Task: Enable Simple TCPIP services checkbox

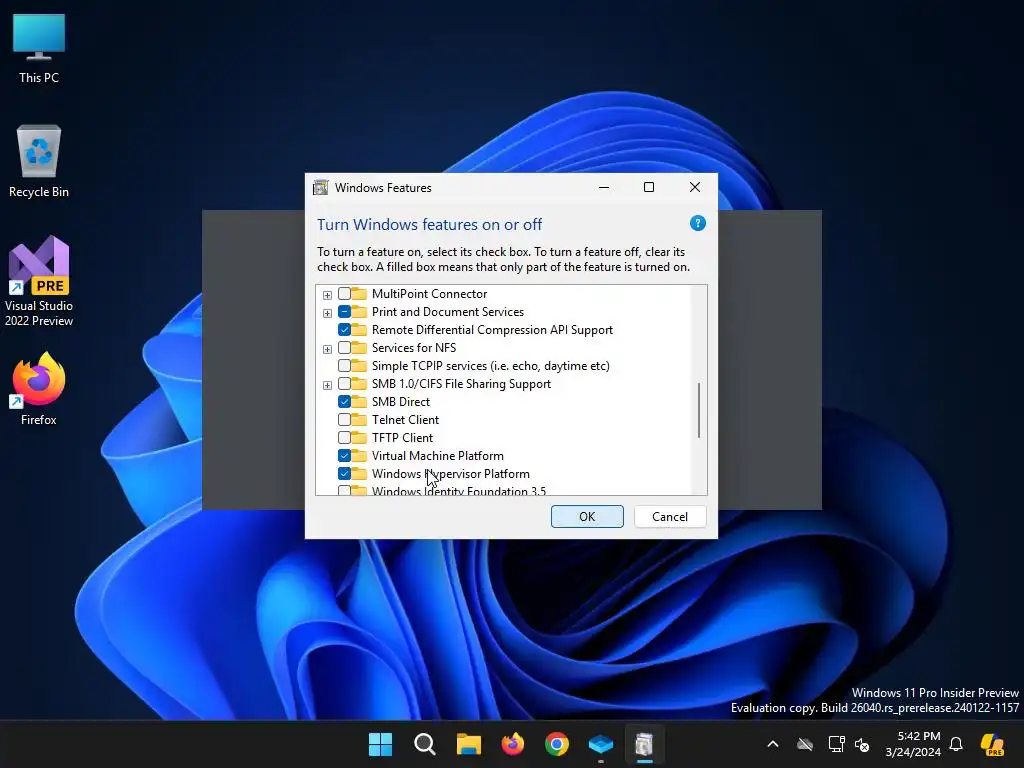Action: tap(344, 366)
